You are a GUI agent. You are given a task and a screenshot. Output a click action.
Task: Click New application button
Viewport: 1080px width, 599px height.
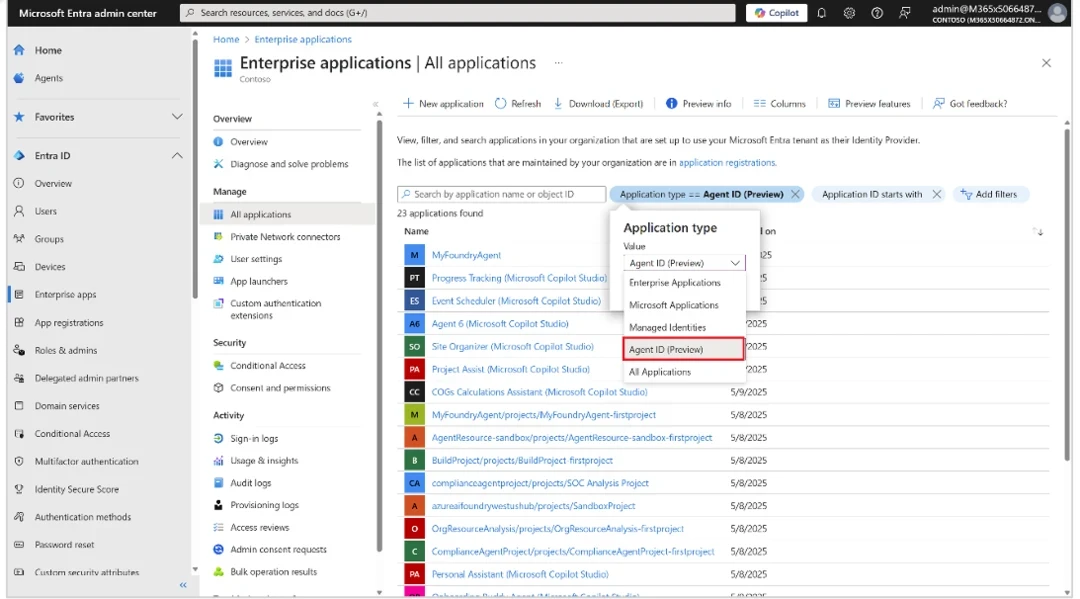(x=443, y=104)
